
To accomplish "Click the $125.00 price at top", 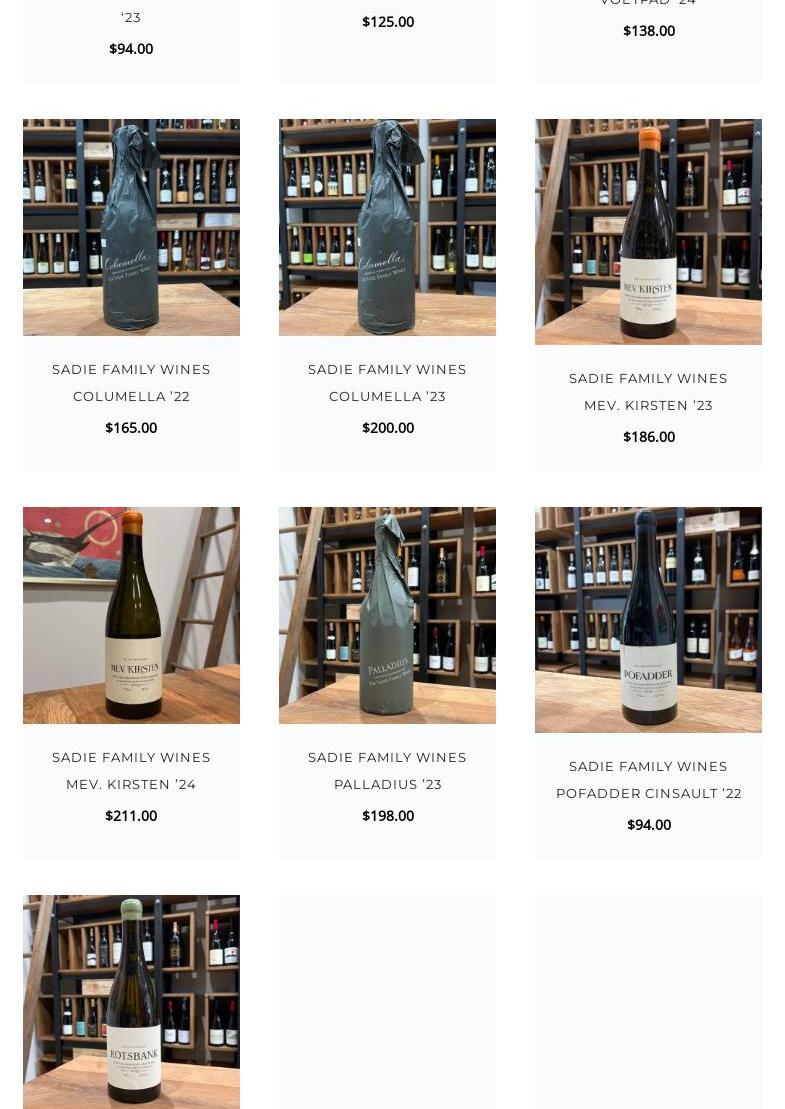I will point(388,22).
